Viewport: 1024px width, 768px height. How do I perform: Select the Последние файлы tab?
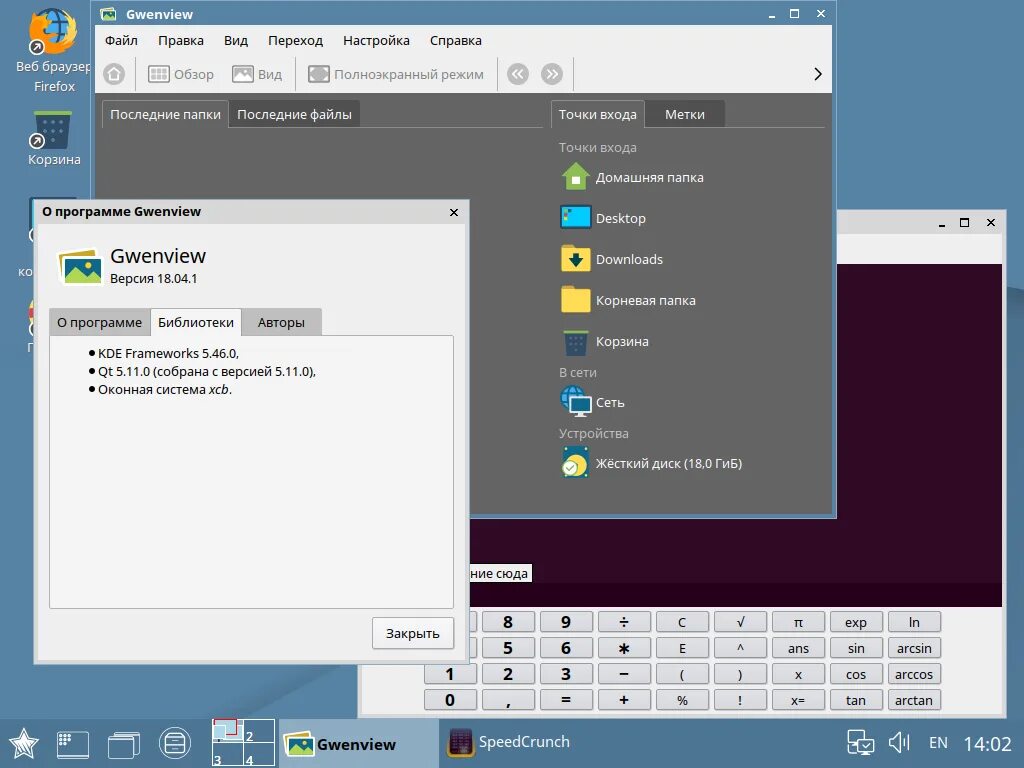[295, 114]
